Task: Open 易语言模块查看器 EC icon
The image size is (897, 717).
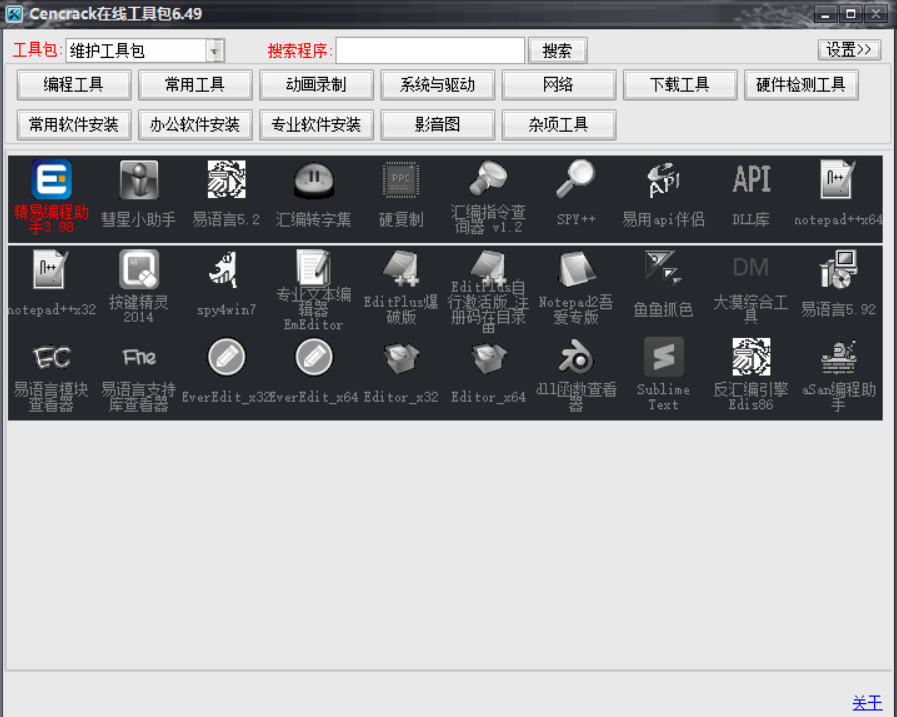Action: tap(51, 358)
